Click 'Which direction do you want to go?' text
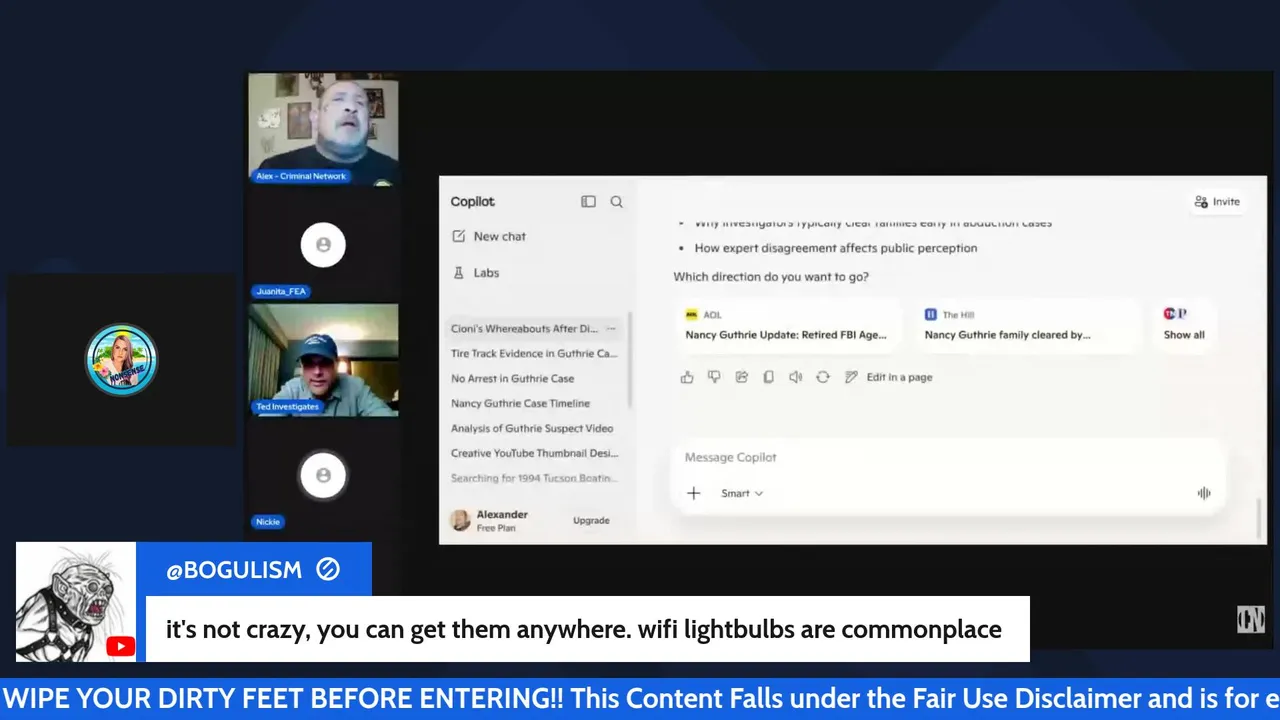Screen dimensions: 1280x720 coord(771,277)
